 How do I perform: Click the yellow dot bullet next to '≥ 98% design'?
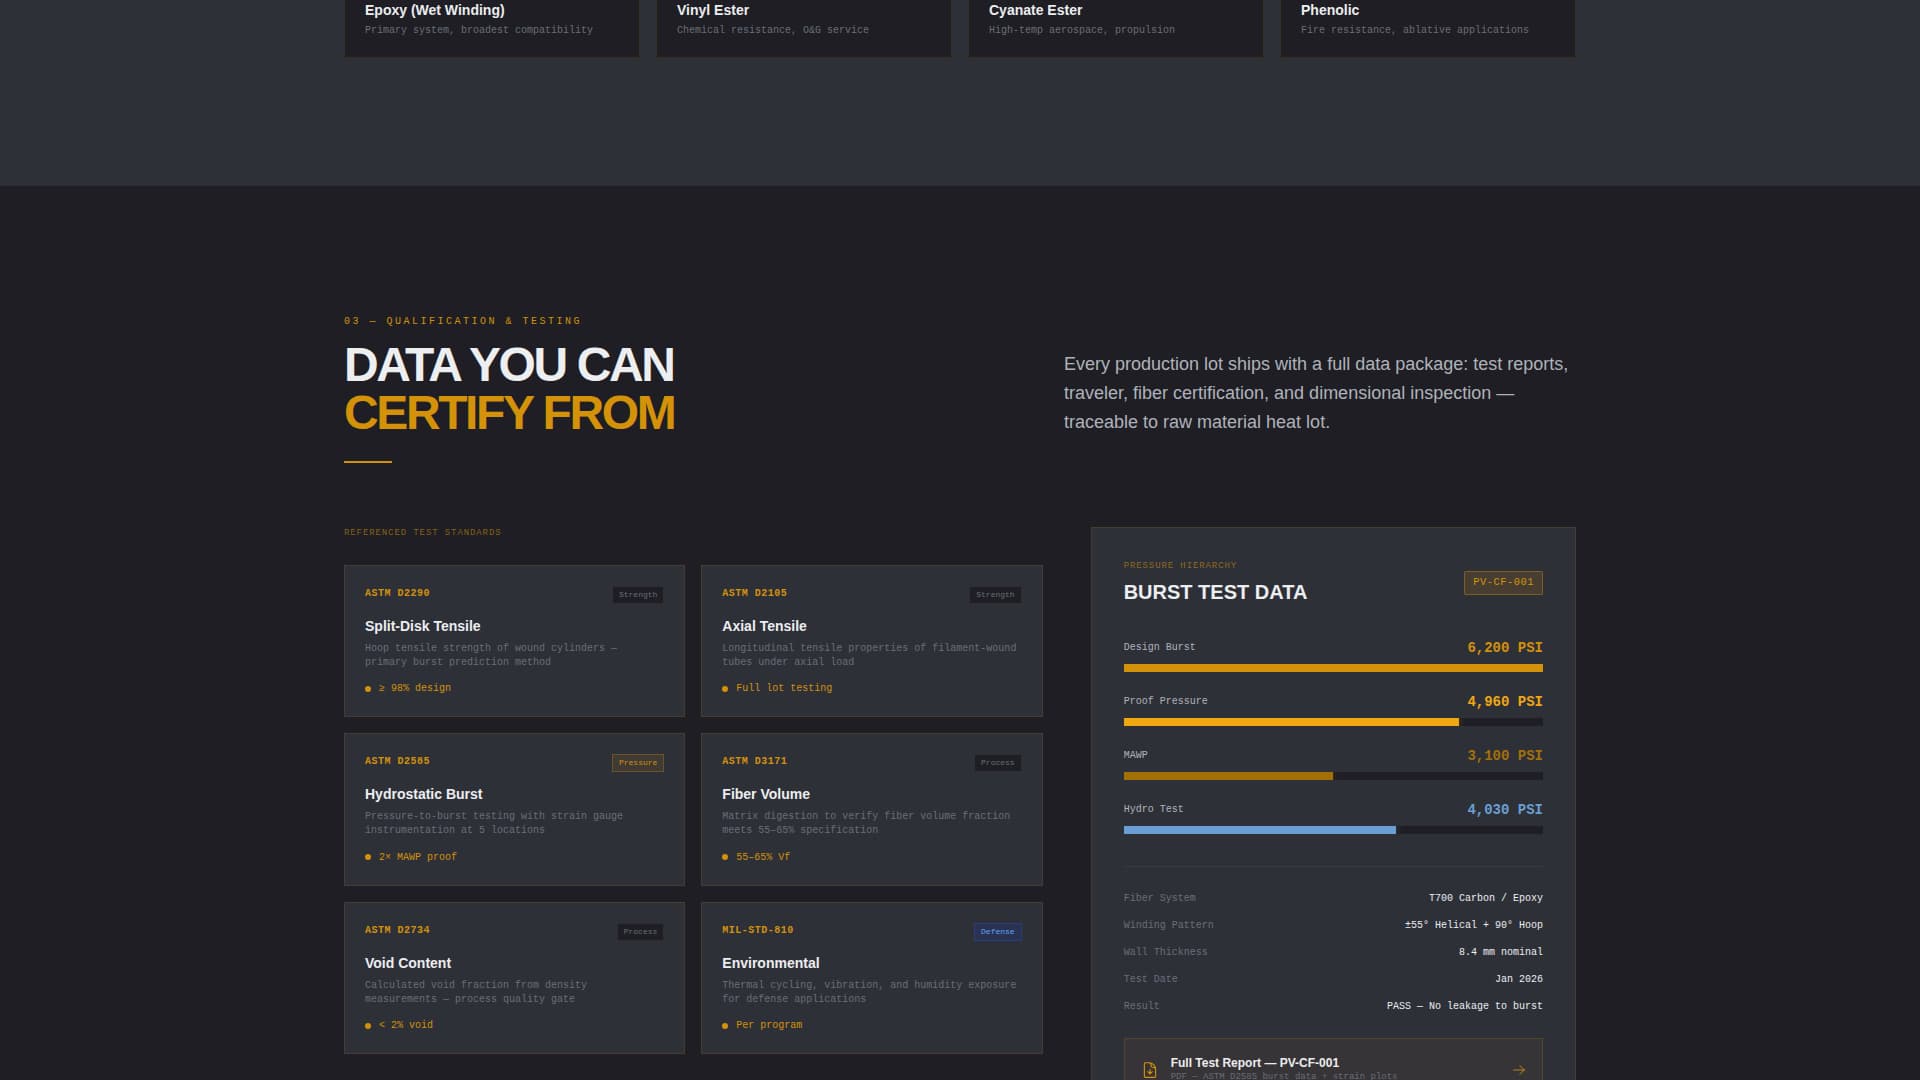point(369,687)
